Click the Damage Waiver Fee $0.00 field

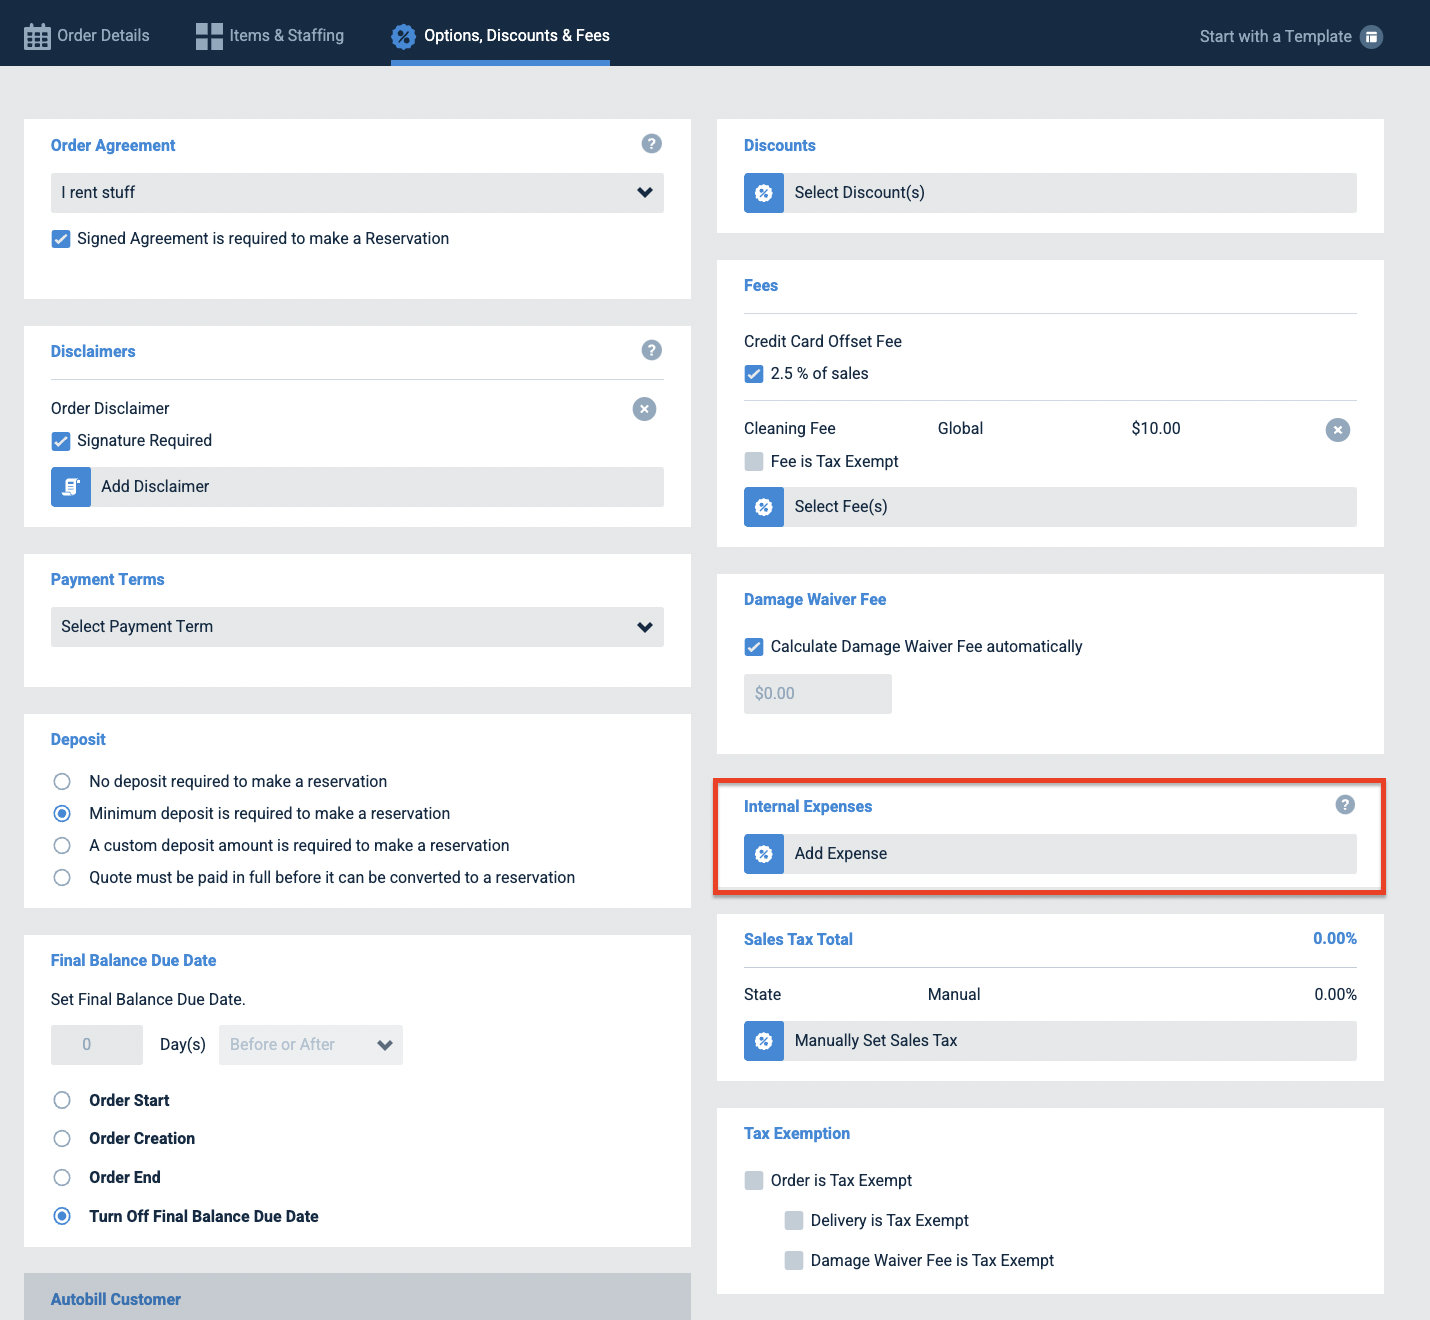click(x=818, y=694)
